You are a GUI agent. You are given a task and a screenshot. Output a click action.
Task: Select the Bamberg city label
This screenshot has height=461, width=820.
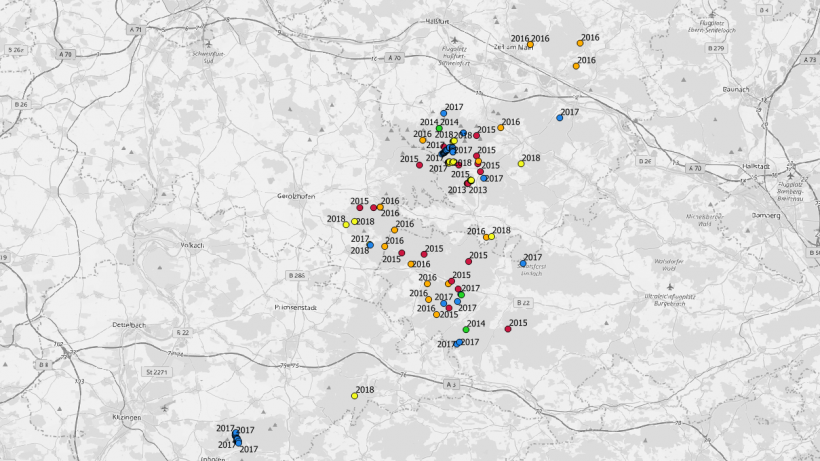(x=766, y=215)
